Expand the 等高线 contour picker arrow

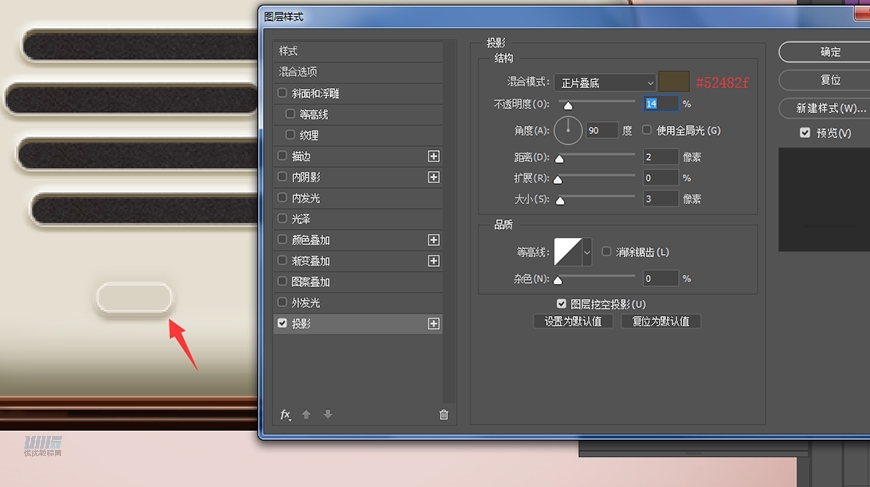pyautogui.click(x=587, y=253)
